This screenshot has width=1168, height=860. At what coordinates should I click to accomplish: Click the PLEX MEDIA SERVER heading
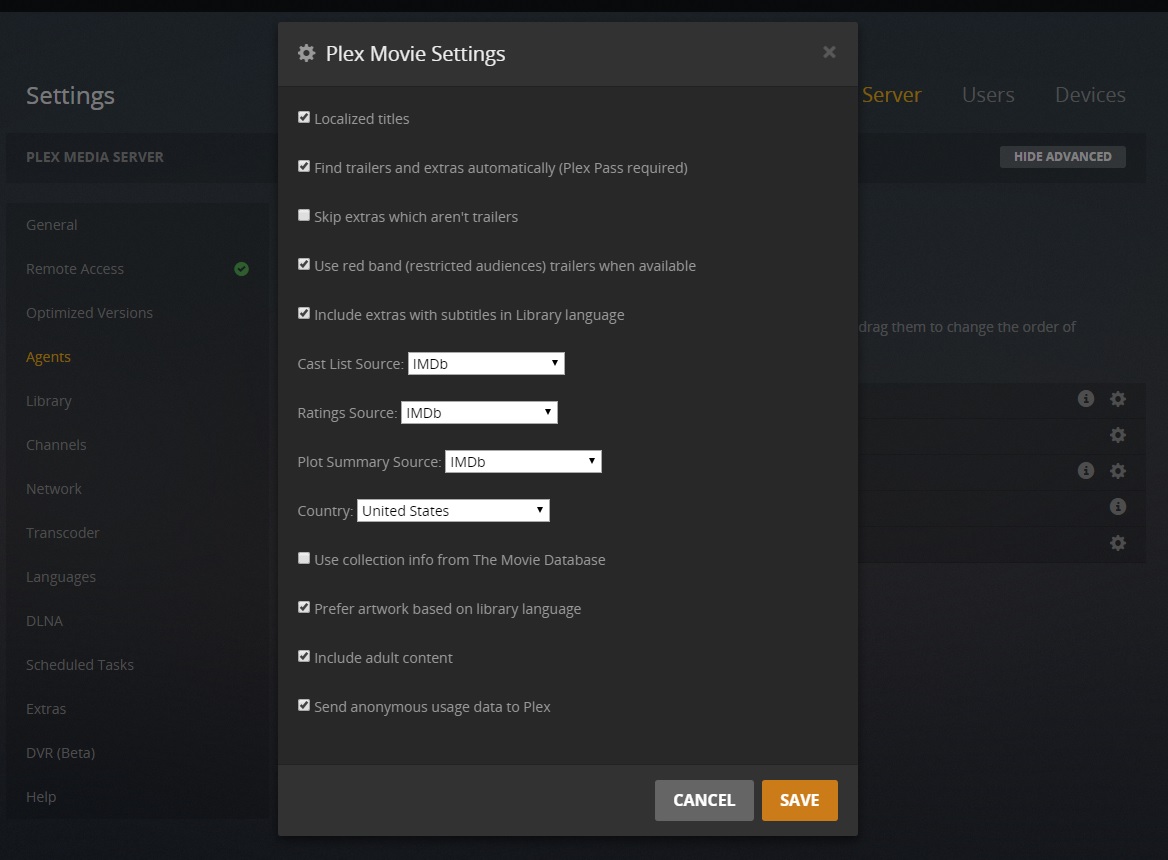click(x=95, y=157)
